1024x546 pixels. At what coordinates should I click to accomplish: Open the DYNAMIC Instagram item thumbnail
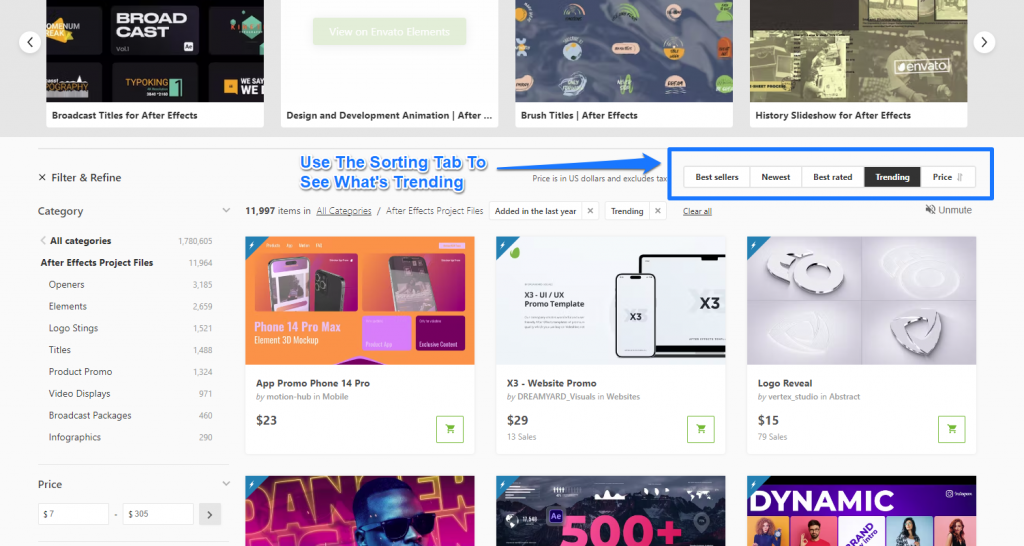click(x=861, y=511)
